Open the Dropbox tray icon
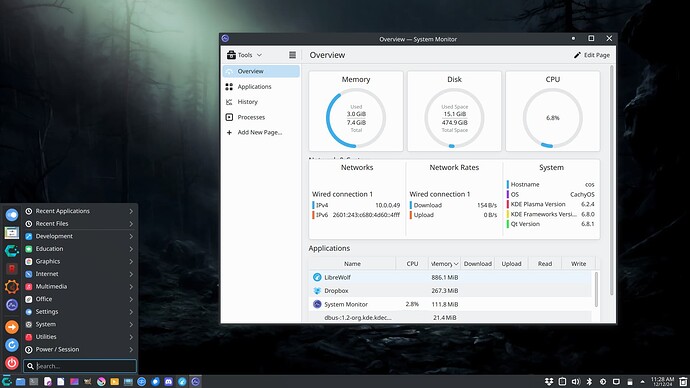Viewport: 690px width, 388px height. pos(549,381)
